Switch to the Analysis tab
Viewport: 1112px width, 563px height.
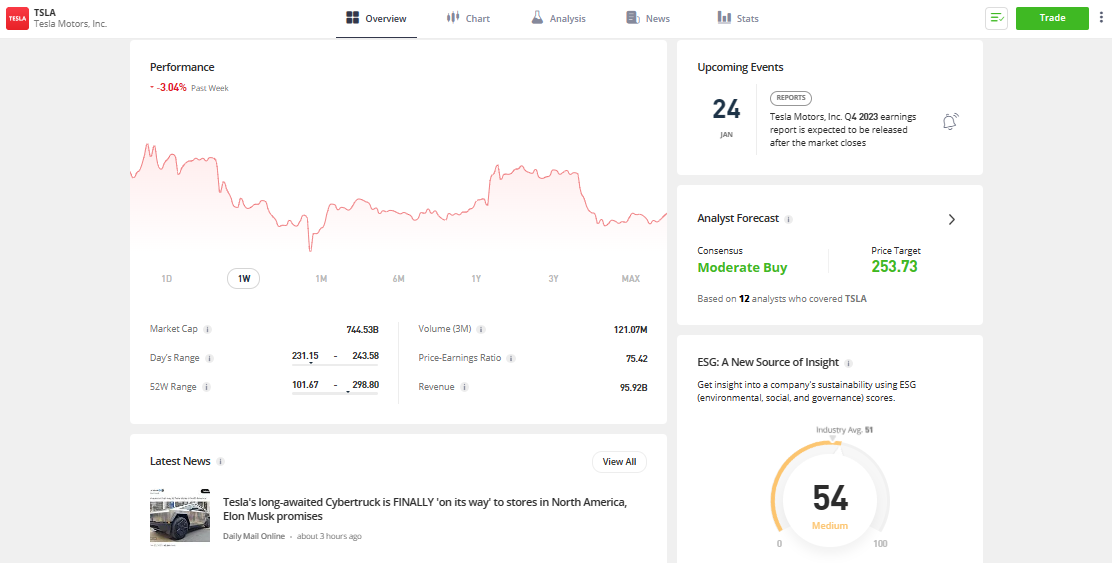click(558, 18)
